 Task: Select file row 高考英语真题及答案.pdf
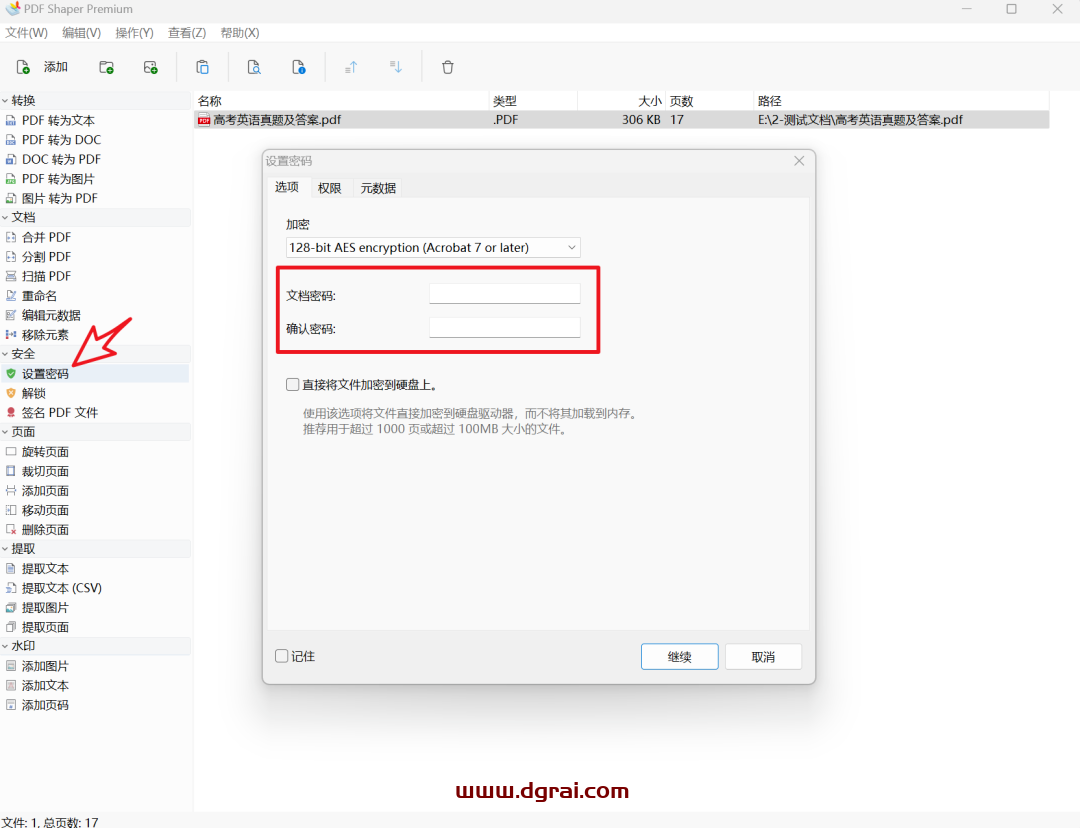coord(622,120)
